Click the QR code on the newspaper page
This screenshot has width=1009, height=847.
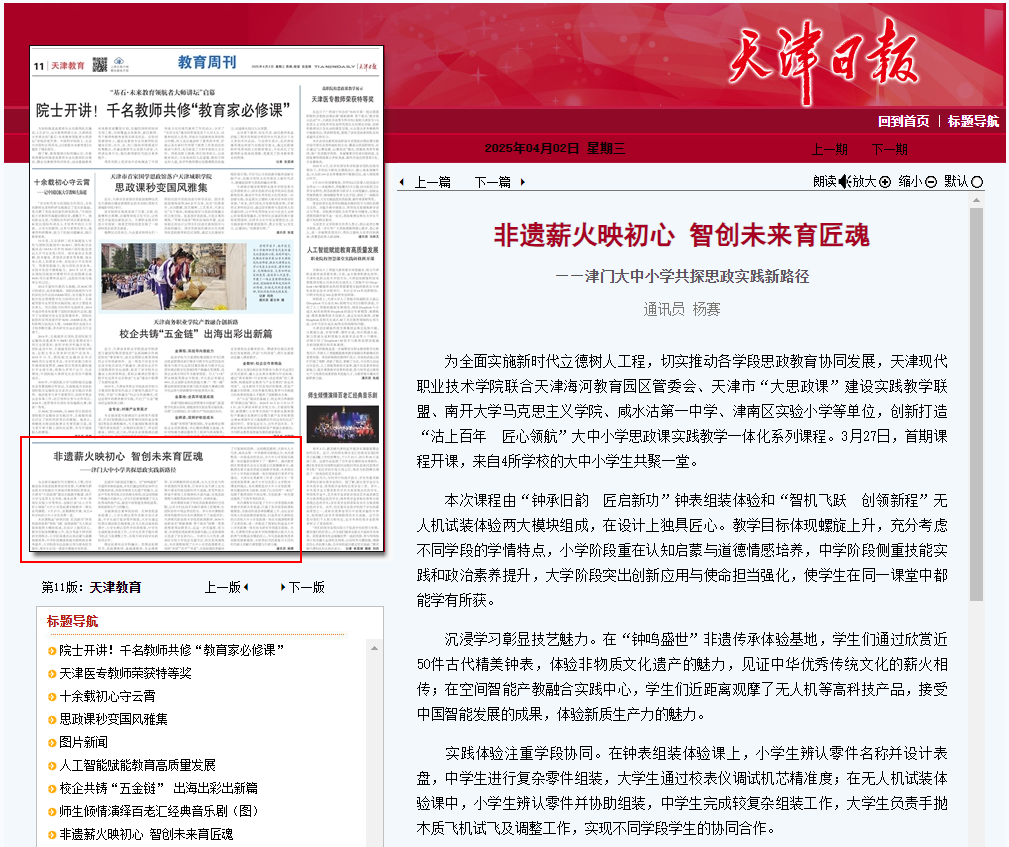(100, 65)
